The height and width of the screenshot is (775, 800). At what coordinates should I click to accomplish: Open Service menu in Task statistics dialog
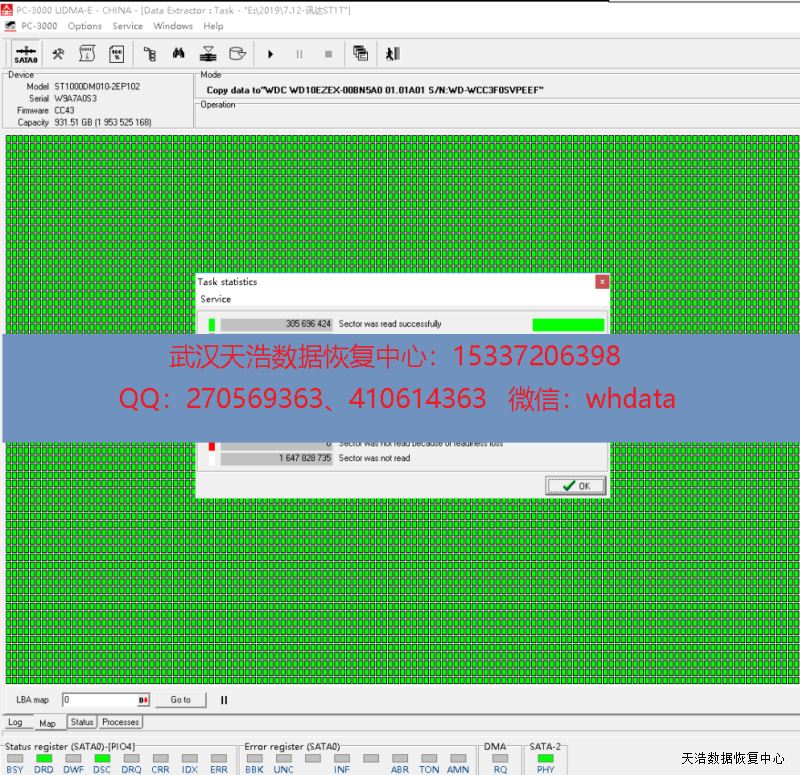coord(215,299)
